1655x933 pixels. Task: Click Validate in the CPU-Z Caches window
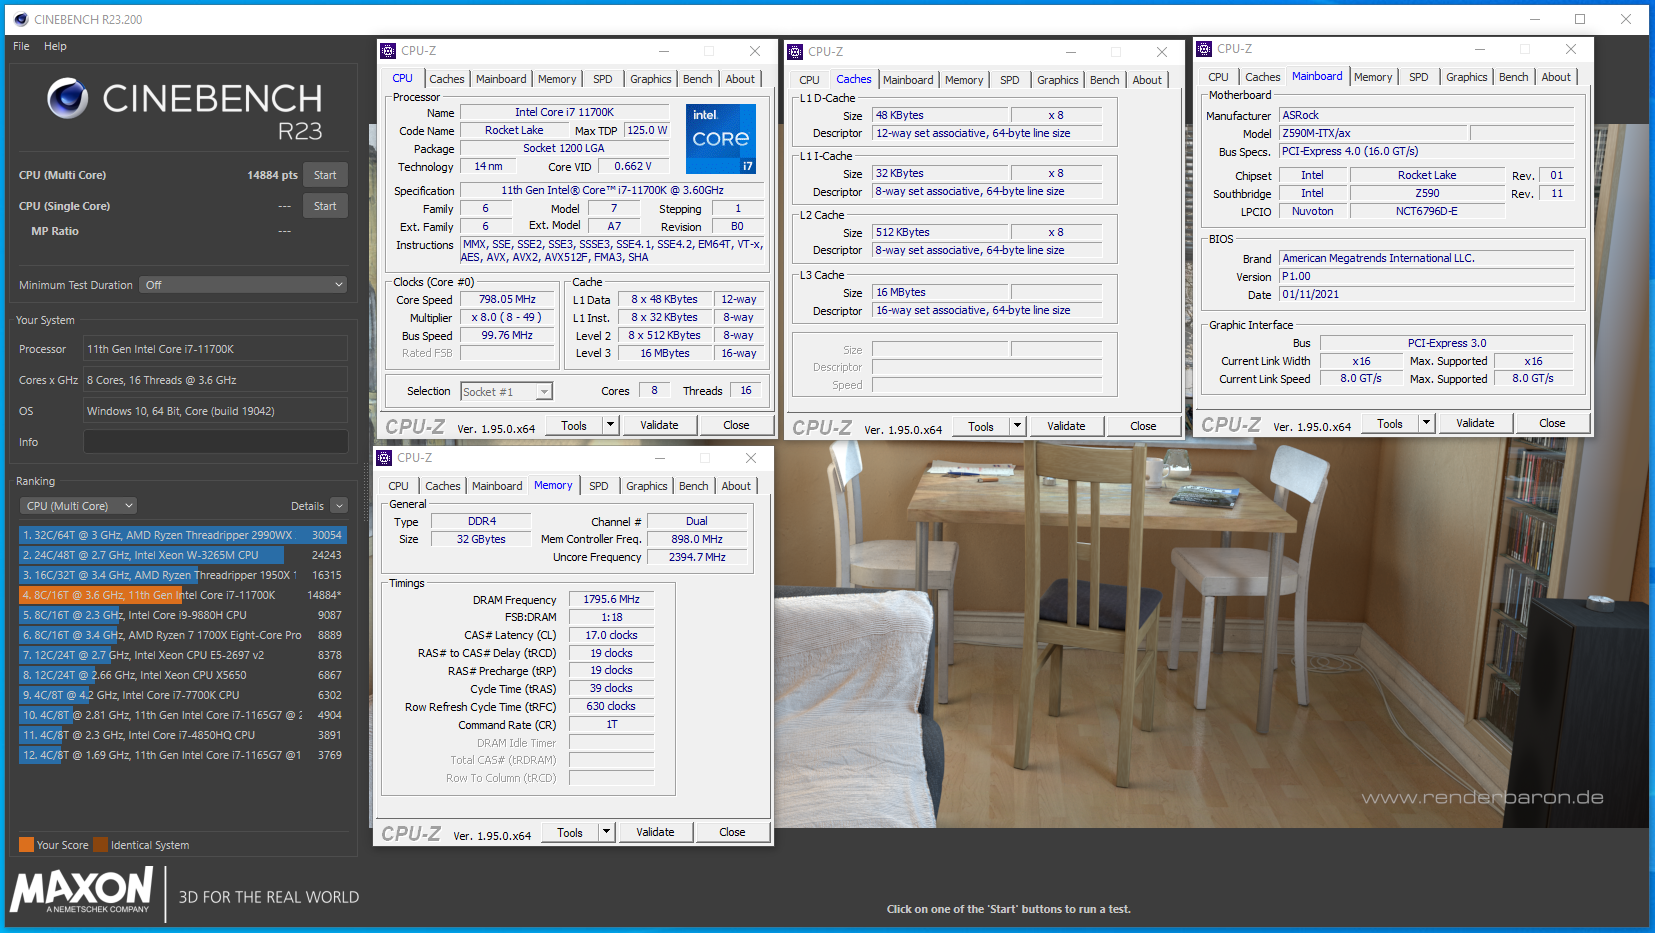[1066, 427]
